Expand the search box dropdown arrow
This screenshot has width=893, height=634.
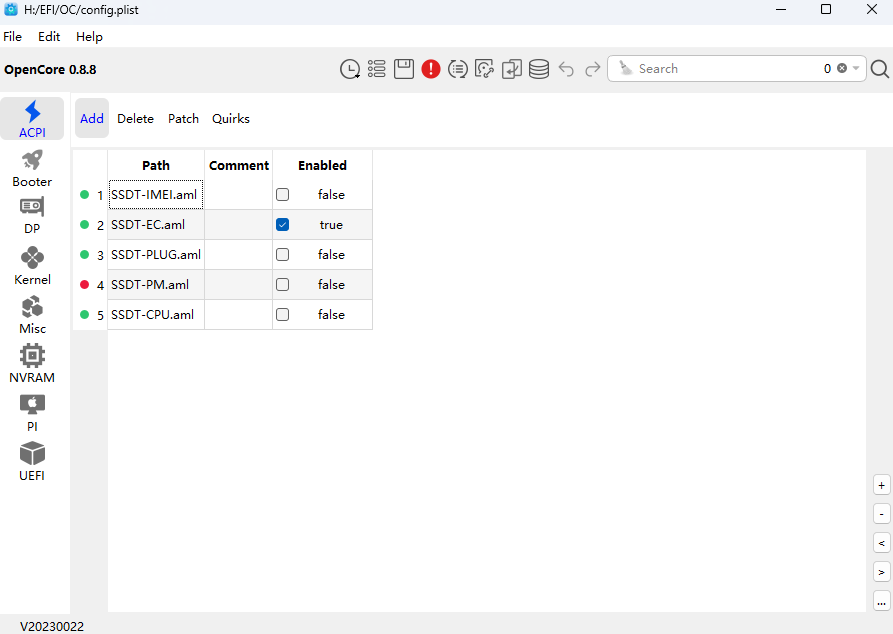857,69
